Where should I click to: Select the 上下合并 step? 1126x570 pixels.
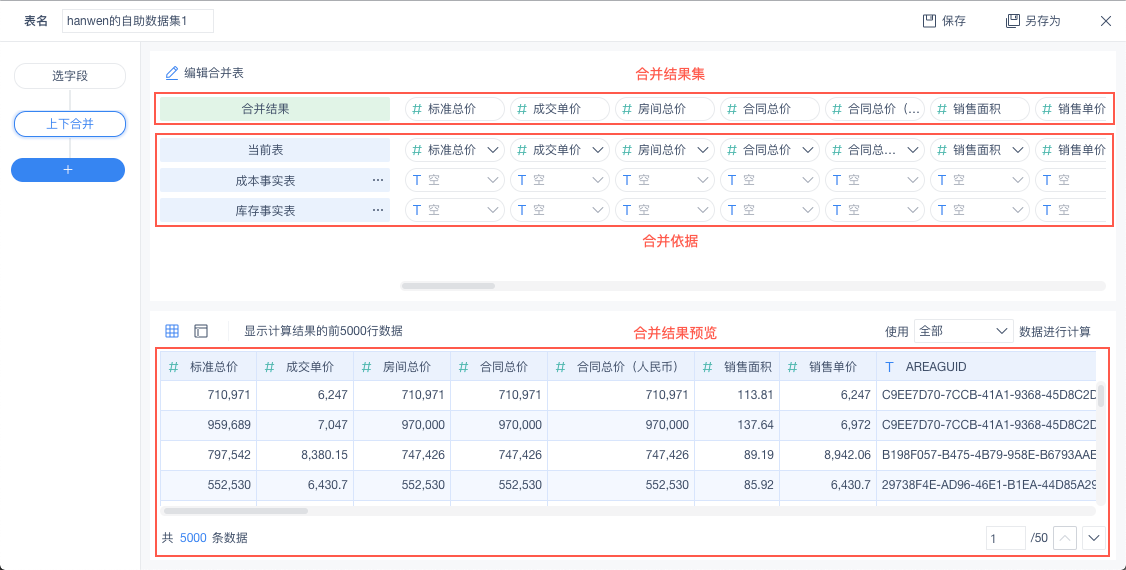point(70,124)
